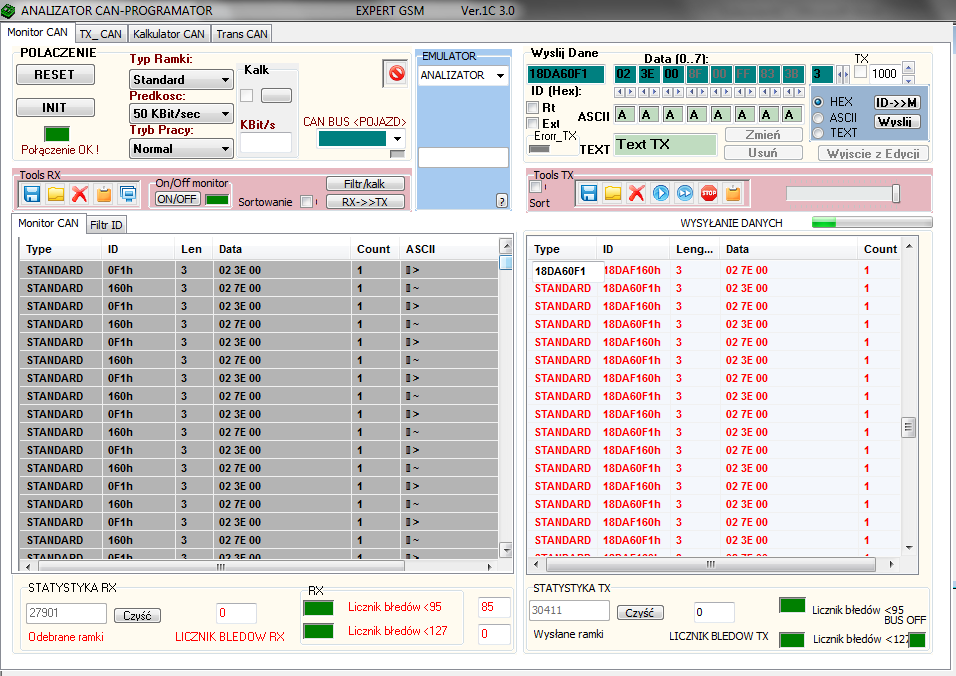The width and height of the screenshot is (956, 676).
Task: Click the RX table vertical scrollbar down arrow
Action: point(506,549)
